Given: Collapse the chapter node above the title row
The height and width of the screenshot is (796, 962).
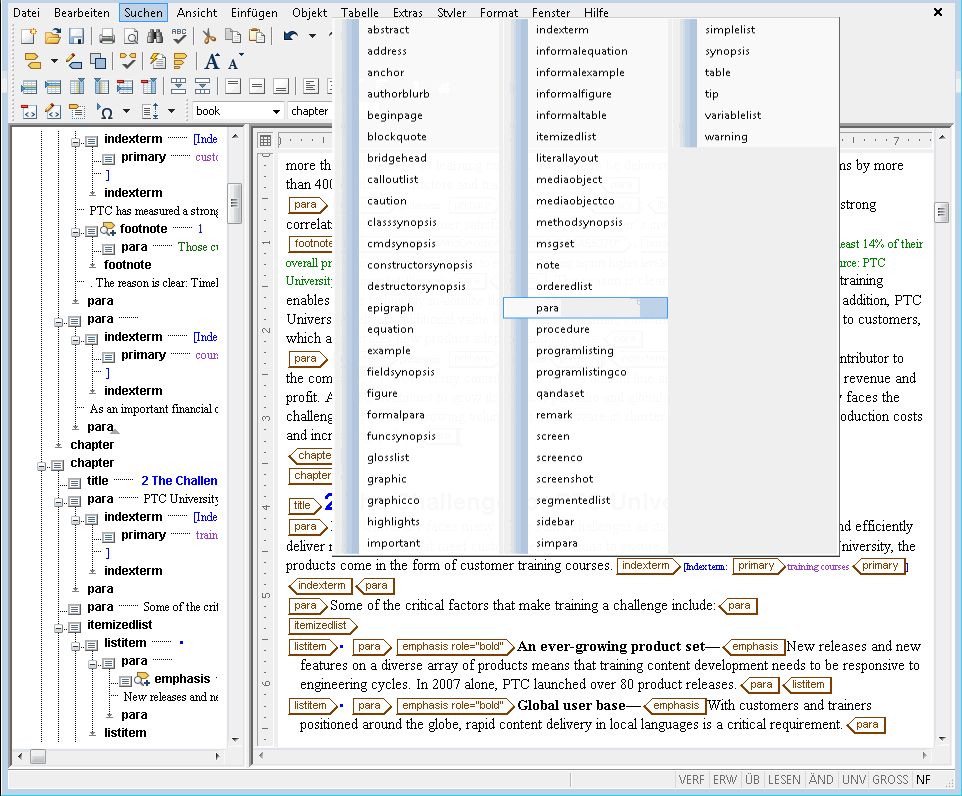Looking at the screenshot, I should (41, 466).
